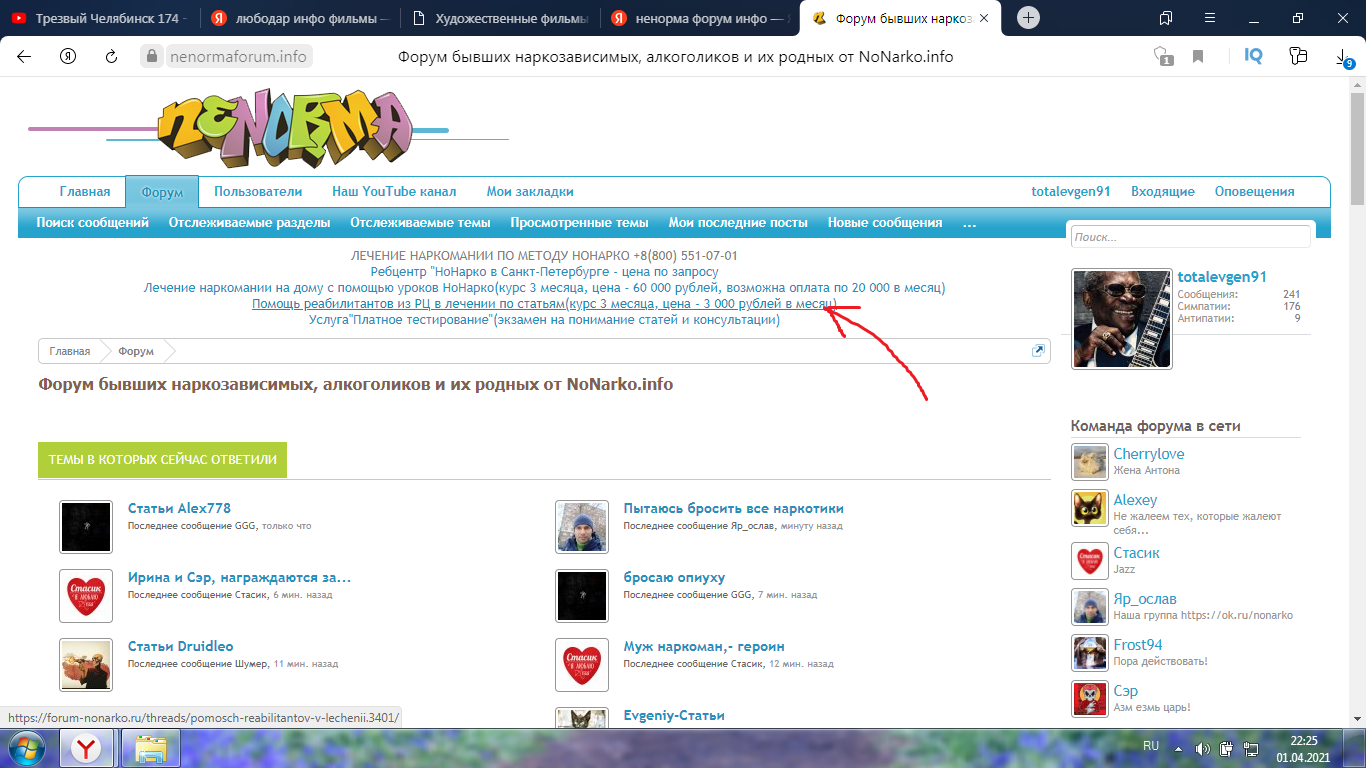Screen dimensions: 1366x768
Task: Click the volume speaker tray icon
Action: tap(1203, 748)
